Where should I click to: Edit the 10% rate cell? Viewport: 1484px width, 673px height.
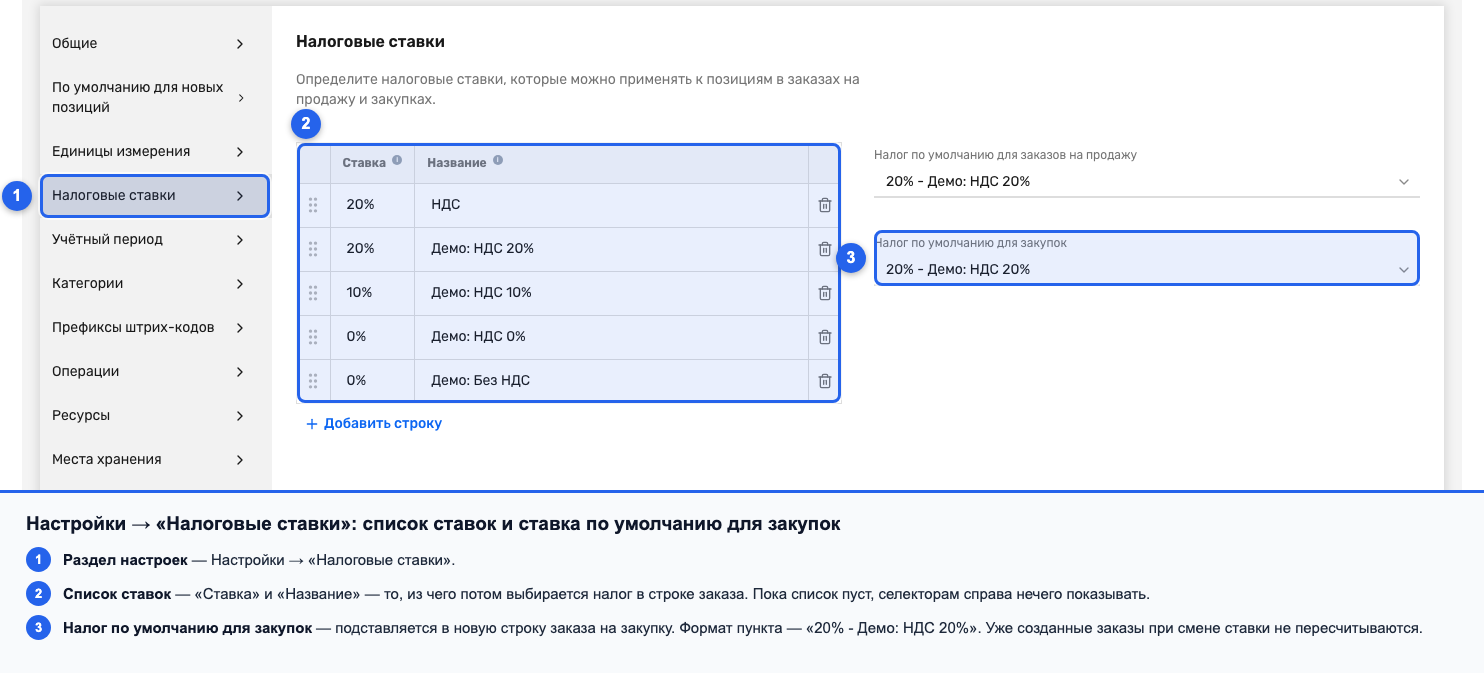[x=372, y=293]
